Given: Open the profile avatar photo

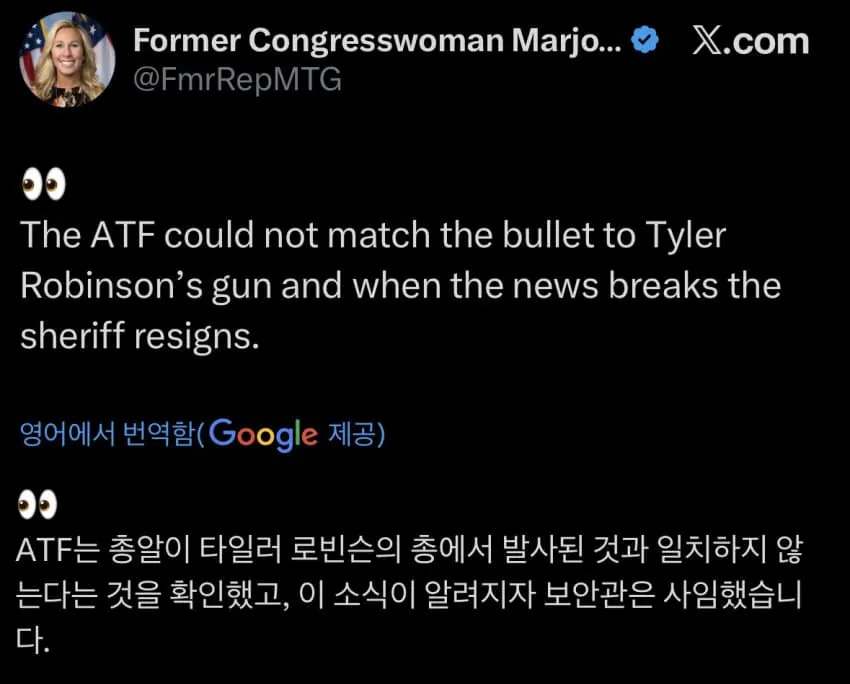Looking at the screenshot, I should pyautogui.click(x=66, y=57).
